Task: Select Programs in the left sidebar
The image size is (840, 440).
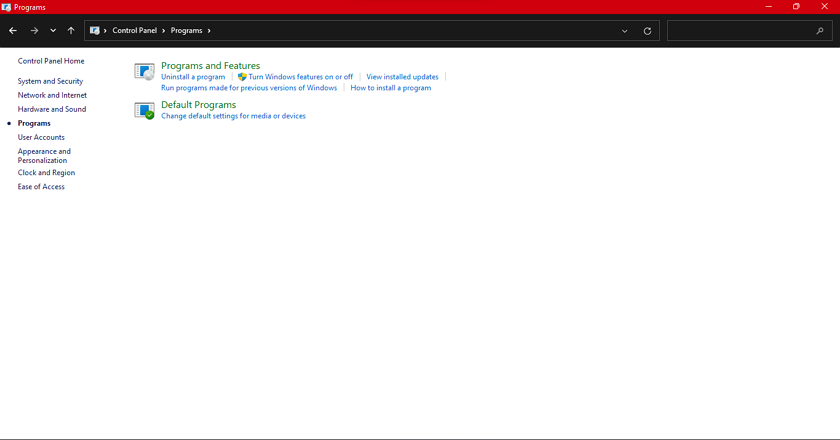Action: coord(34,123)
